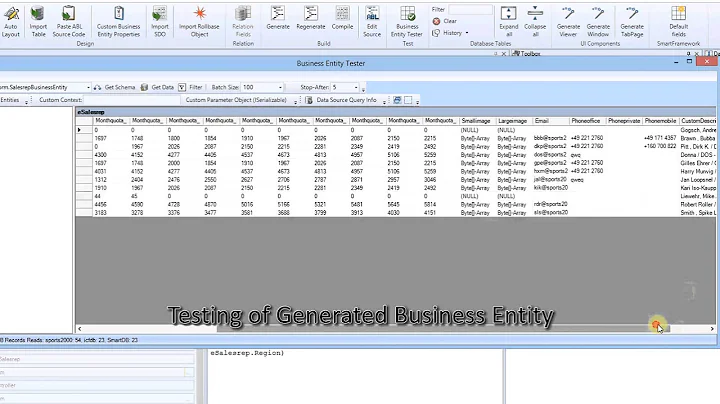Open toolbar overflow after Stop-After
The height and width of the screenshot is (404, 720).
(363, 88)
